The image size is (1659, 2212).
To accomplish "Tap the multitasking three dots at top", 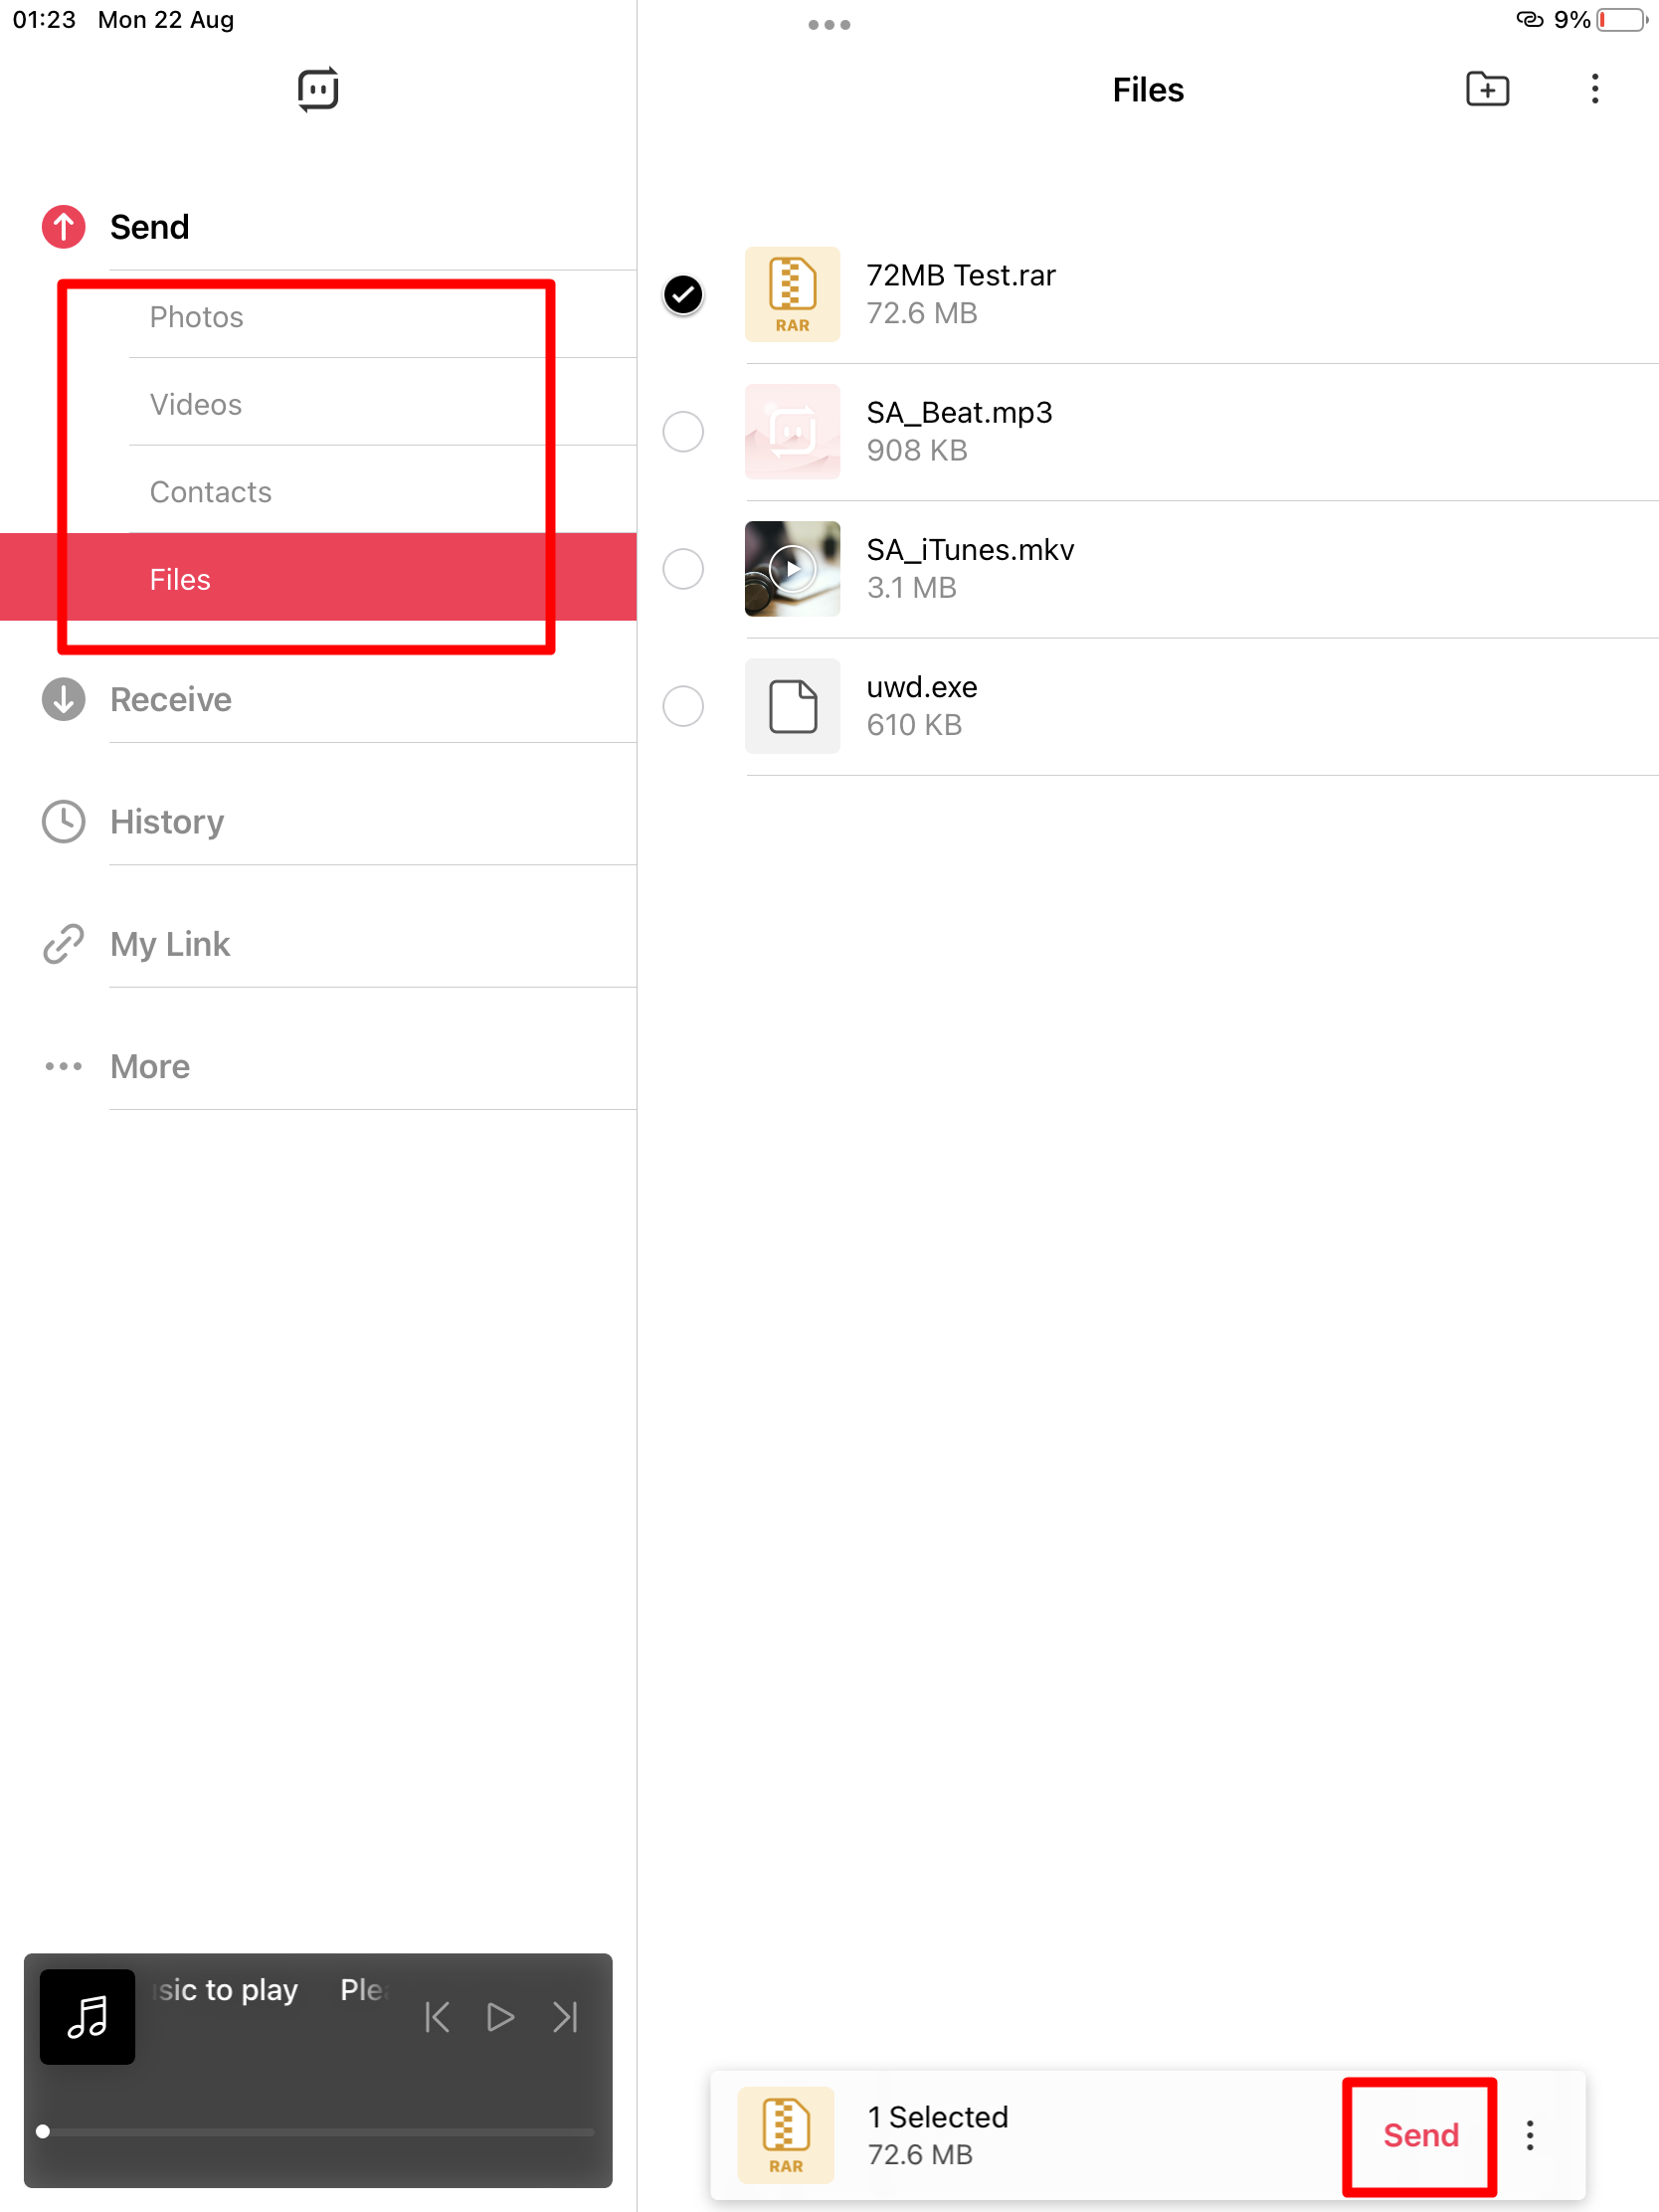I will point(829,25).
